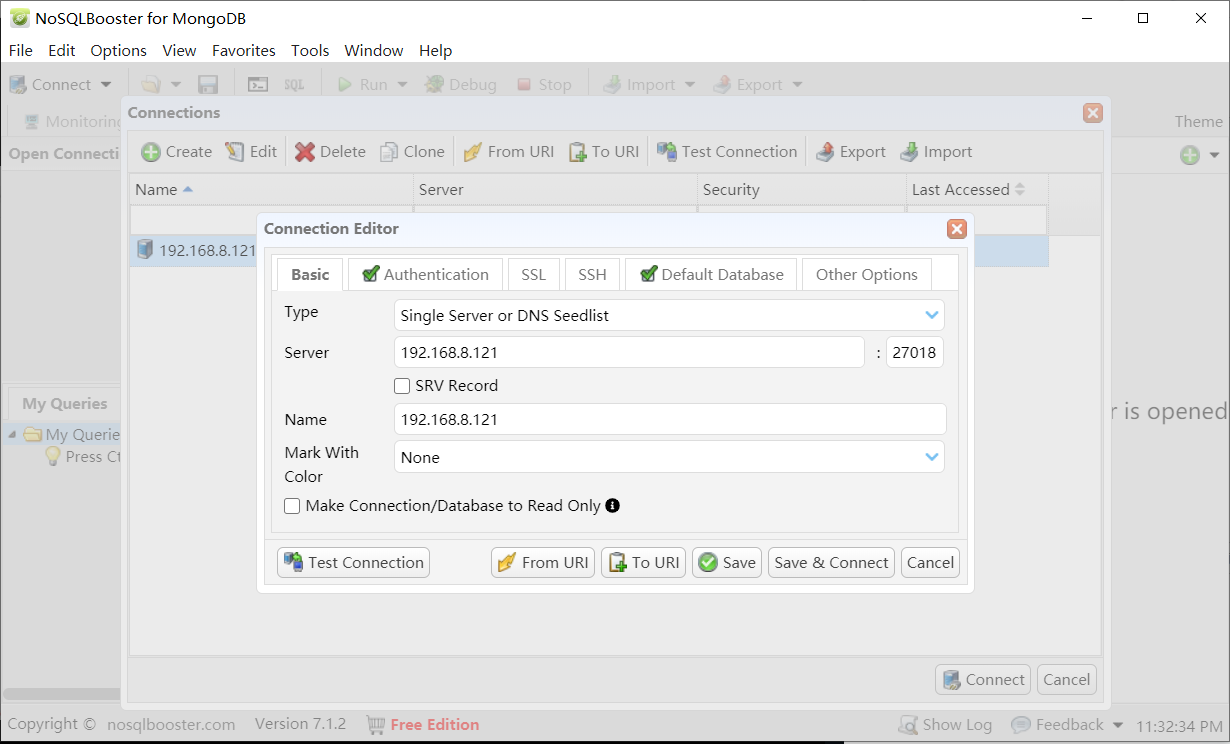
Task: Click Save in the Connection Editor
Action: point(727,563)
